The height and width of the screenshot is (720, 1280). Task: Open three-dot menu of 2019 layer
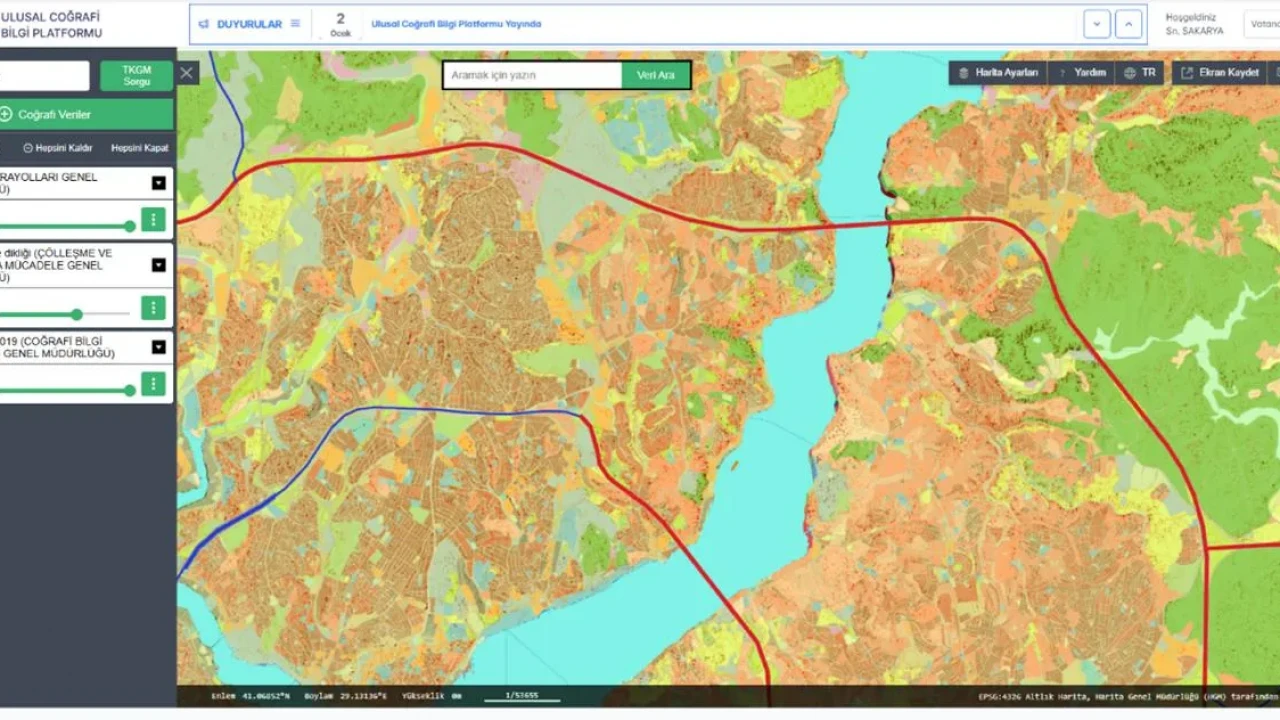pos(153,384)
